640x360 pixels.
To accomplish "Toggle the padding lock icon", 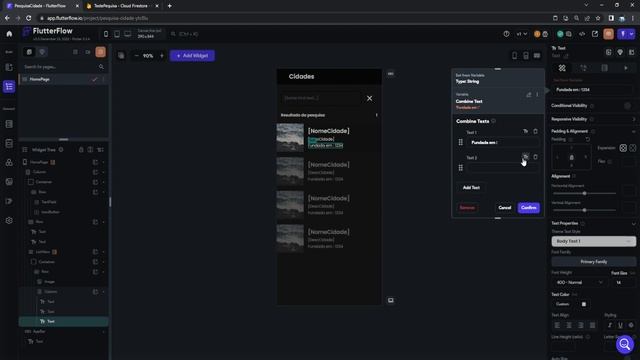I will pyautogui.click(x=571, y=157).
